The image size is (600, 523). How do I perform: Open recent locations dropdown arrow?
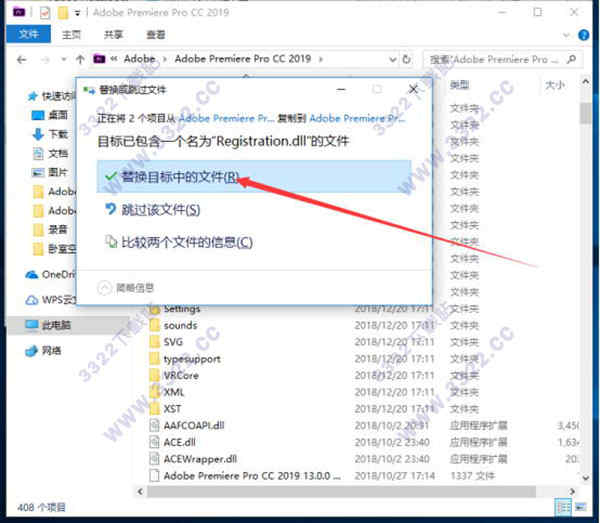click(x=64, y=60)
